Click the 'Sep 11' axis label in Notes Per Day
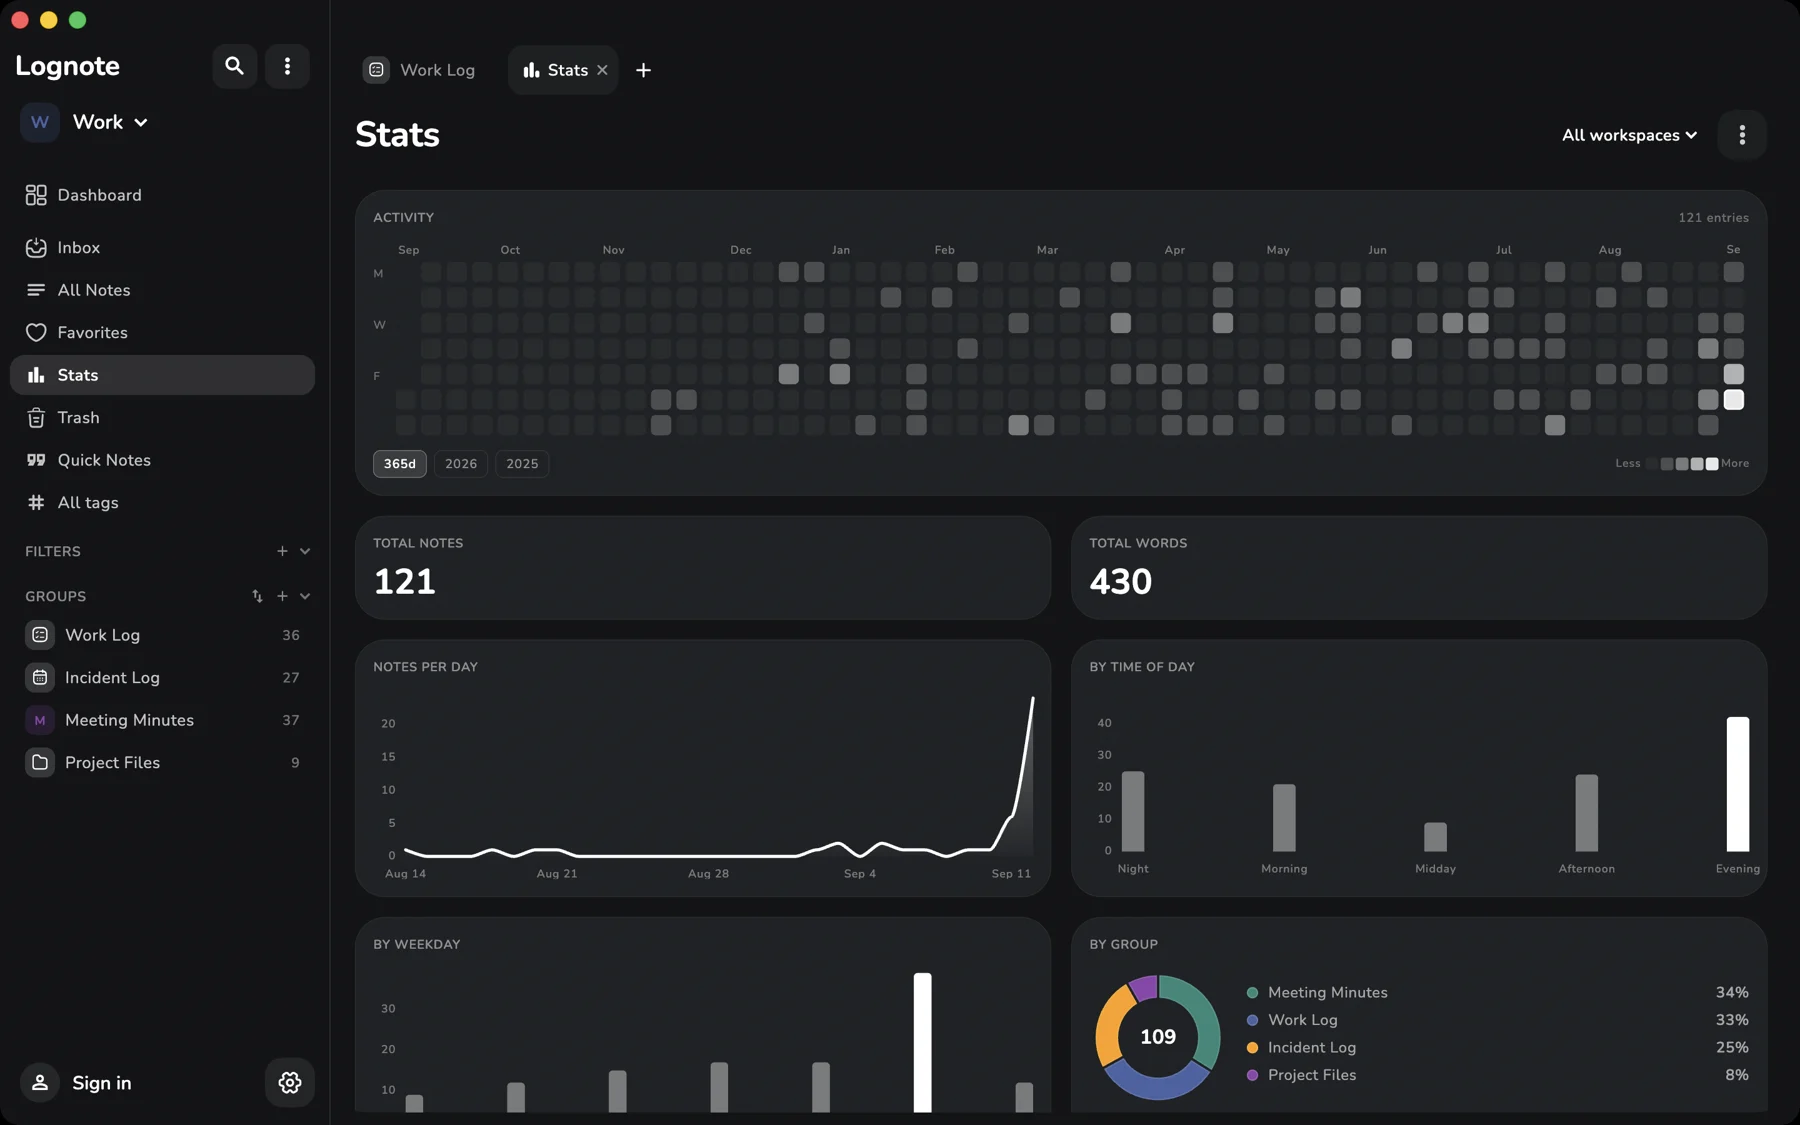 click(1011, 874)
